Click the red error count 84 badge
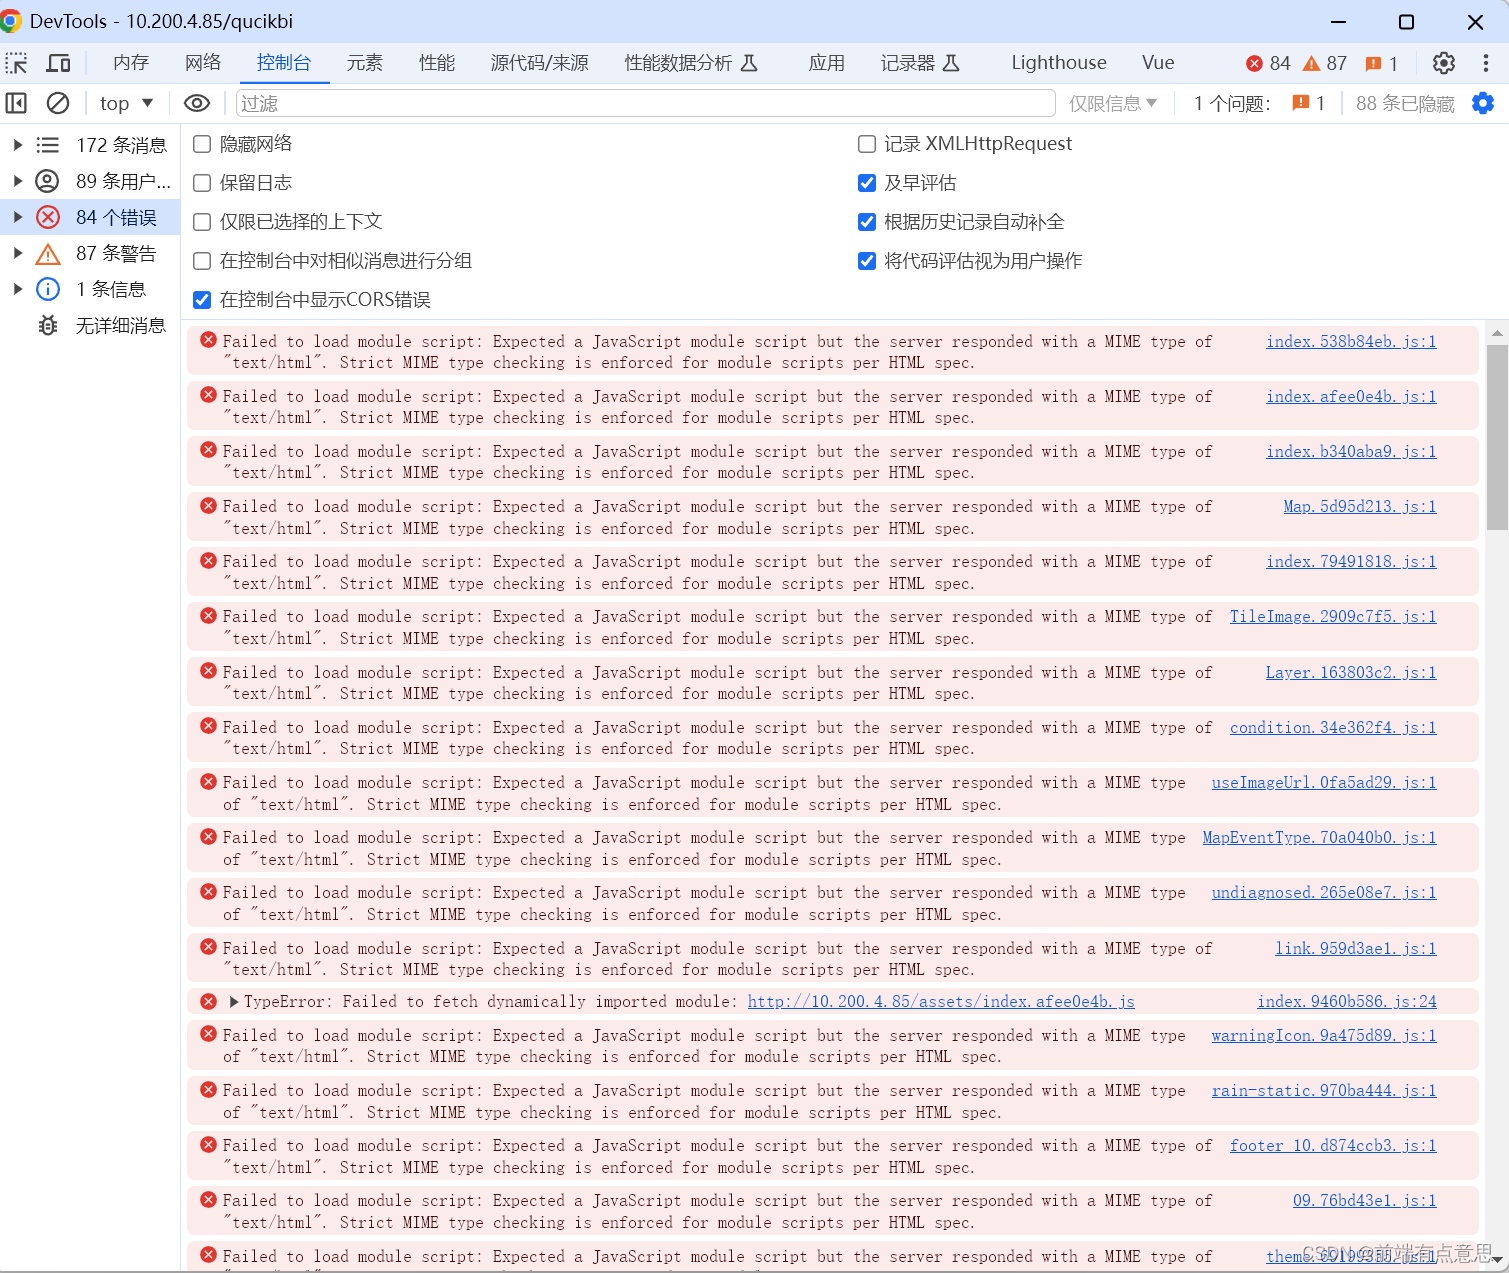The image size is (1509, 1273). pos(1268,63)
